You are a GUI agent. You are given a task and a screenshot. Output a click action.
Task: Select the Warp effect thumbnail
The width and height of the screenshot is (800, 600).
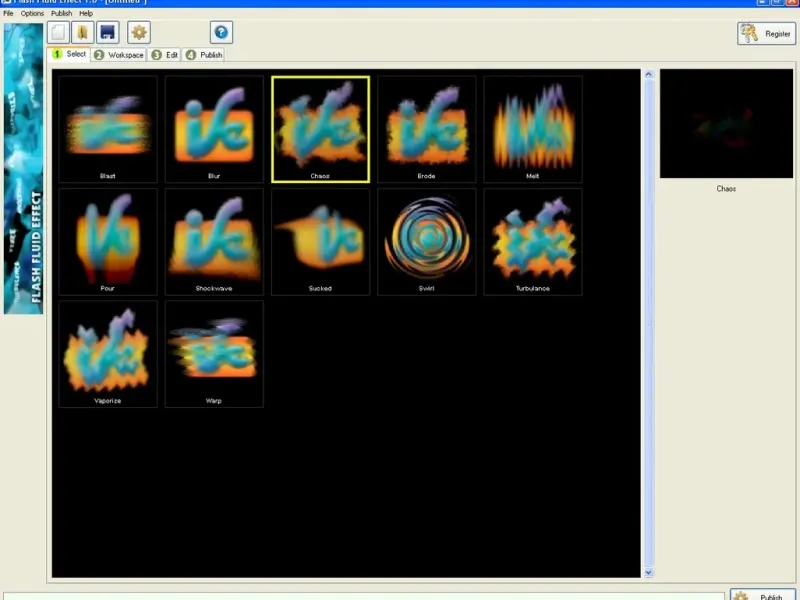pyautogui.click(x=214, y=354)
